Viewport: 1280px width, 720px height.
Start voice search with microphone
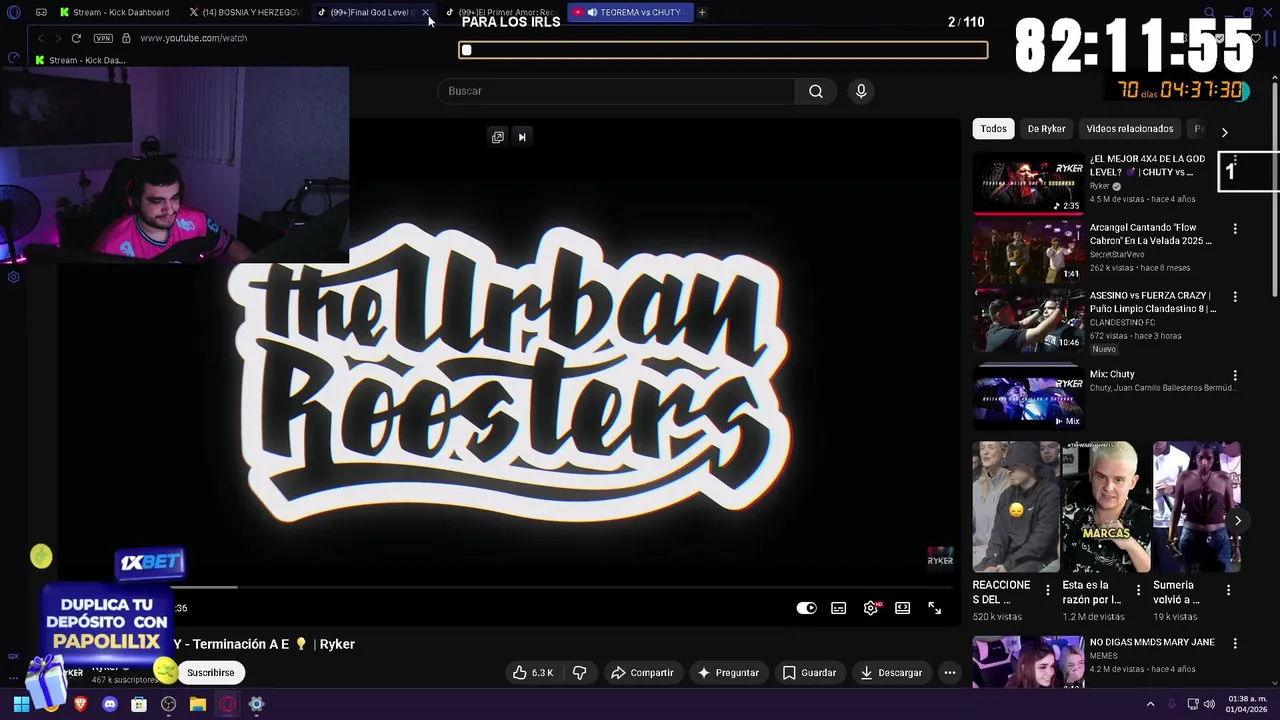(861, 91)
